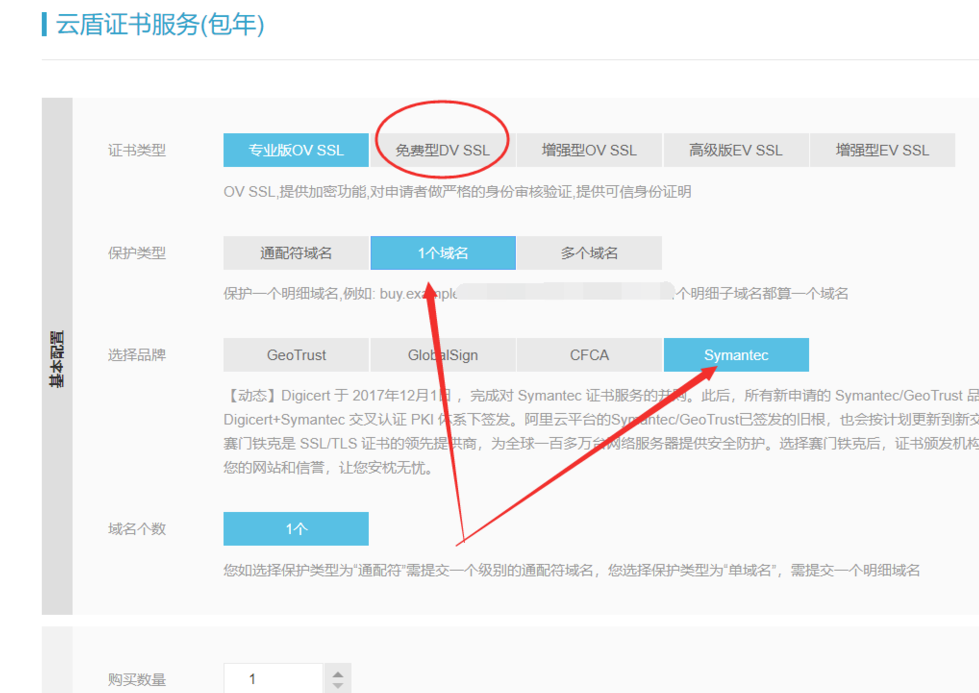The height and width of the screenshot is (693, 979).
Task: Click the 【动态】Digicert announcement text
Action: [601, 431]
